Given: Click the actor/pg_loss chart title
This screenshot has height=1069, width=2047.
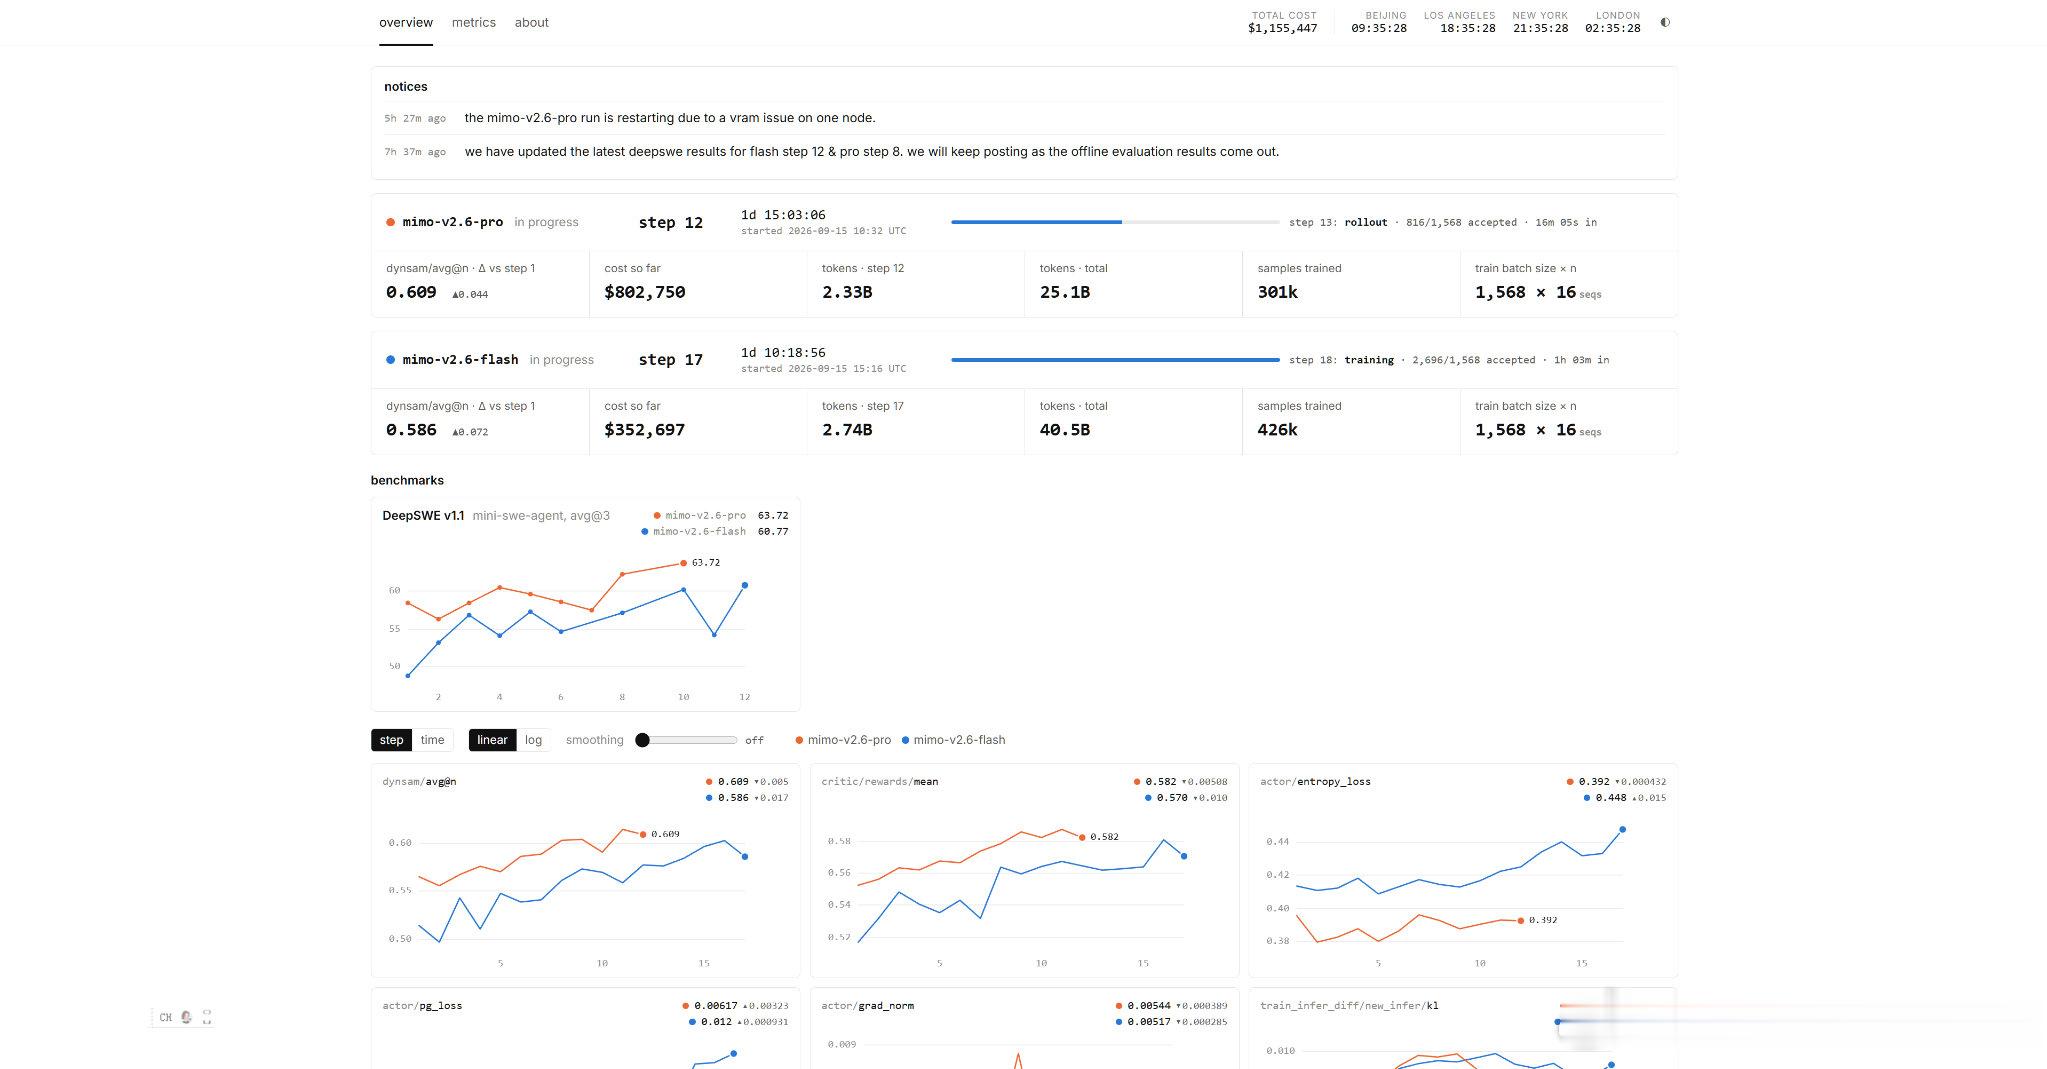Looking at the screenshot, I should click(x=422, y=1006).
